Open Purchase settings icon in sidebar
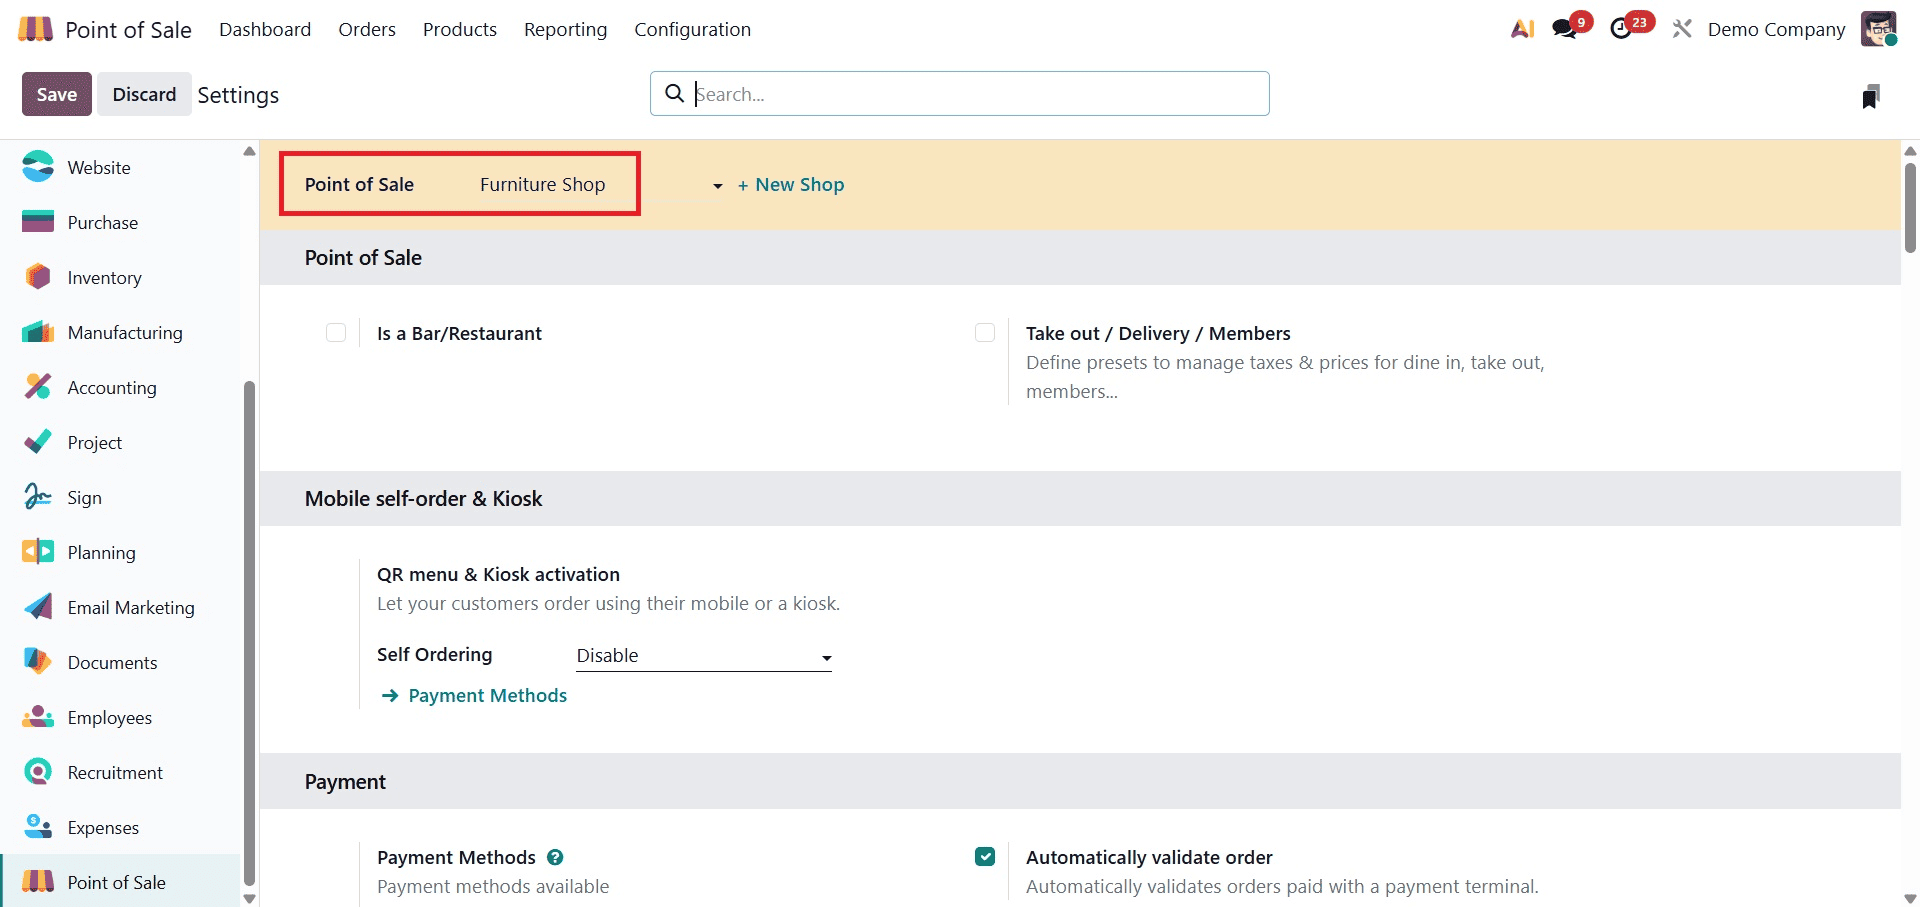The height and width of the screenshot is (907, 1920). click(x=38, y=222)
